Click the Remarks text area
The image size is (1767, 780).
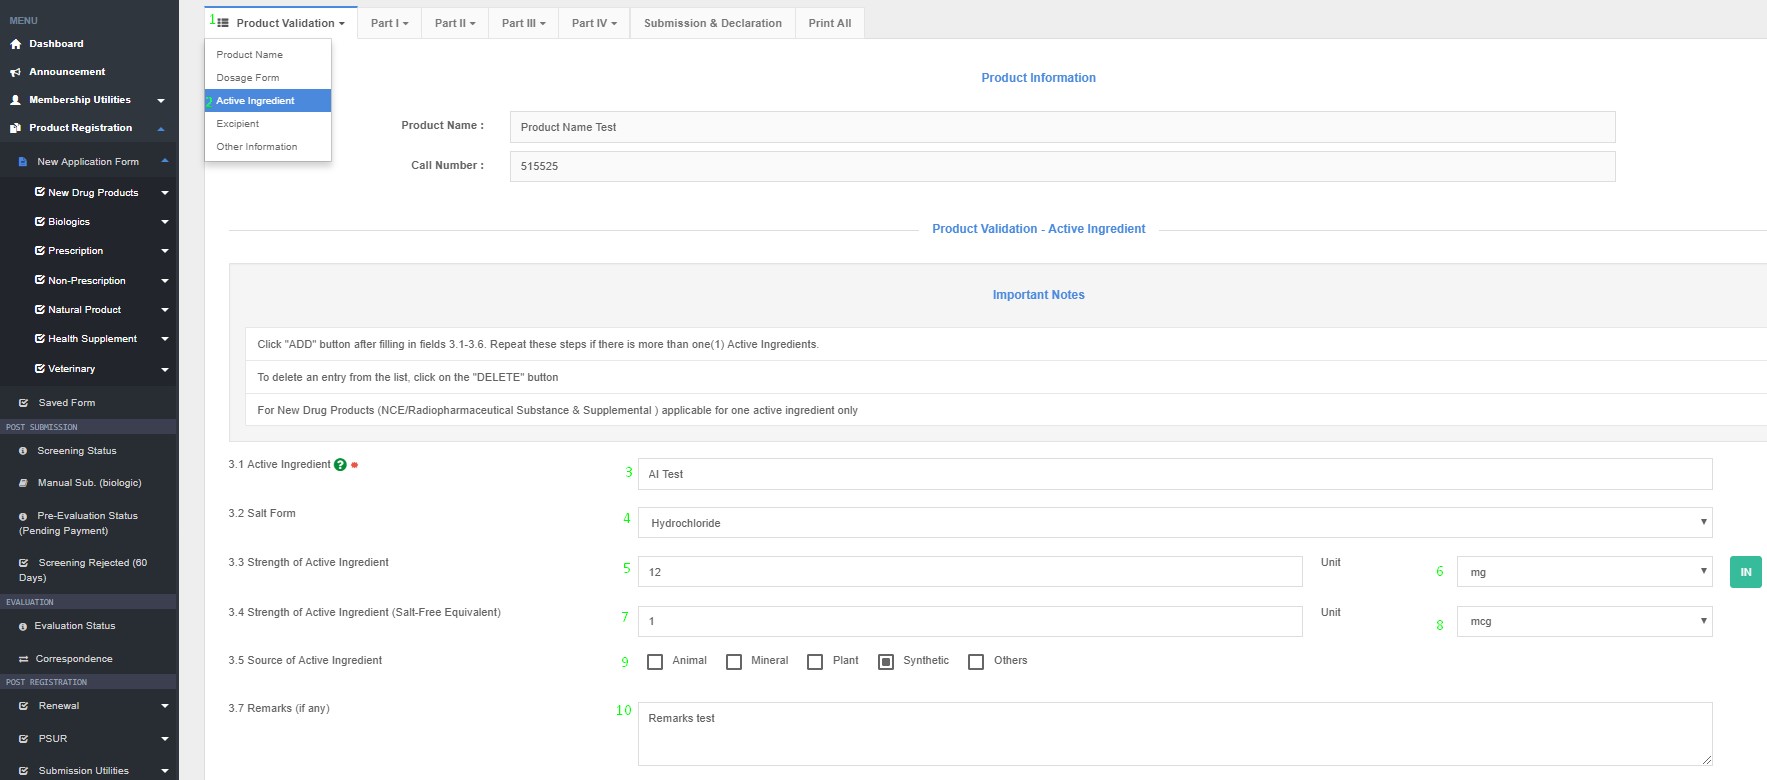(x=1174, y=733)
